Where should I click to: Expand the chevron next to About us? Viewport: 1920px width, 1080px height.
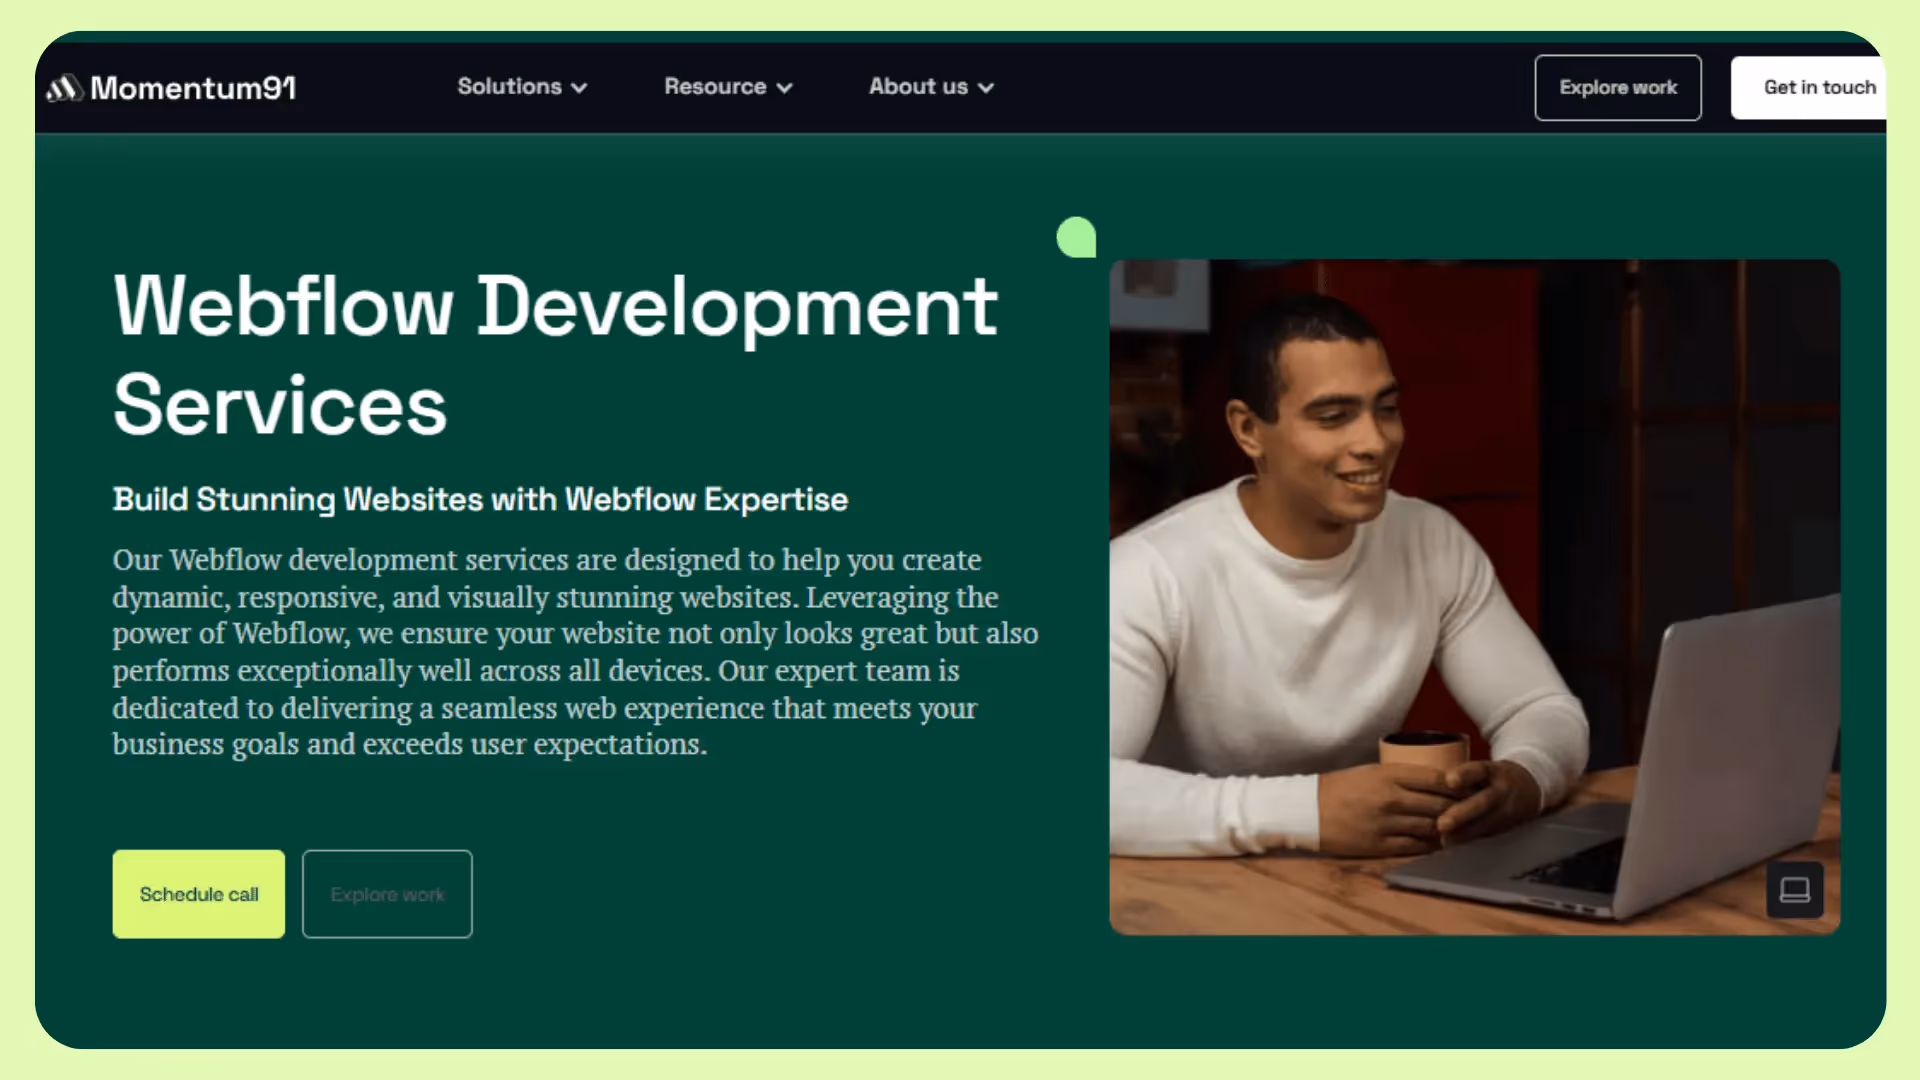click(986, 88)
